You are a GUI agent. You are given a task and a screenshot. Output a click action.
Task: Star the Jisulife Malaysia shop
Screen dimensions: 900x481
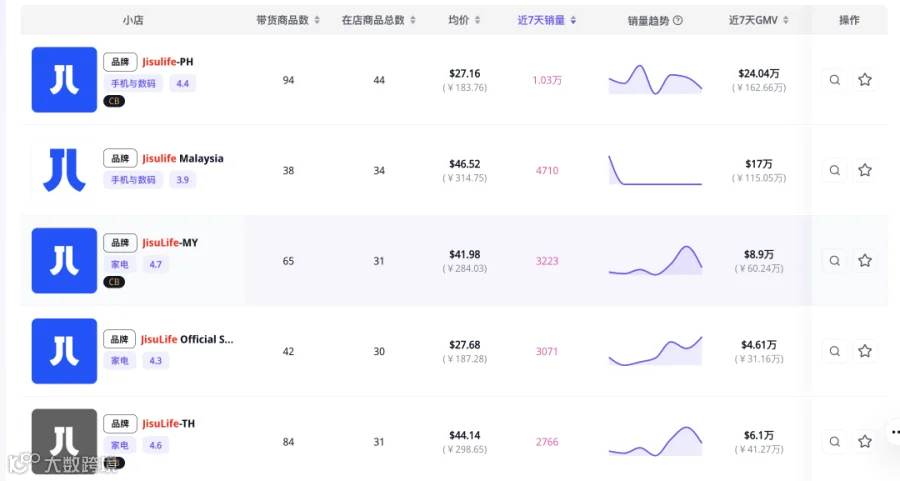(x=865, y=170)
